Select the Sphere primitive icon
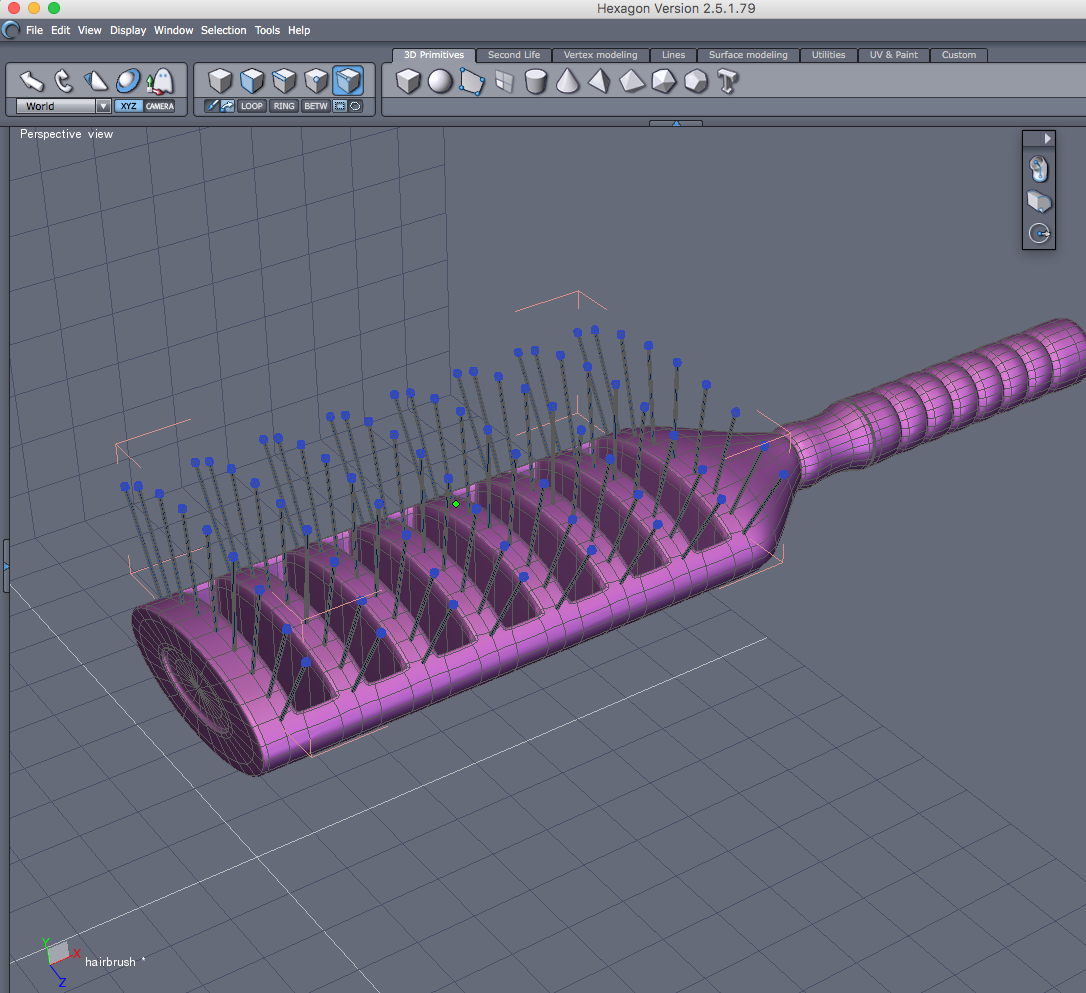The height and width of the screenshot is (993, 1086). pyautogui.click(x=440, y=82)
